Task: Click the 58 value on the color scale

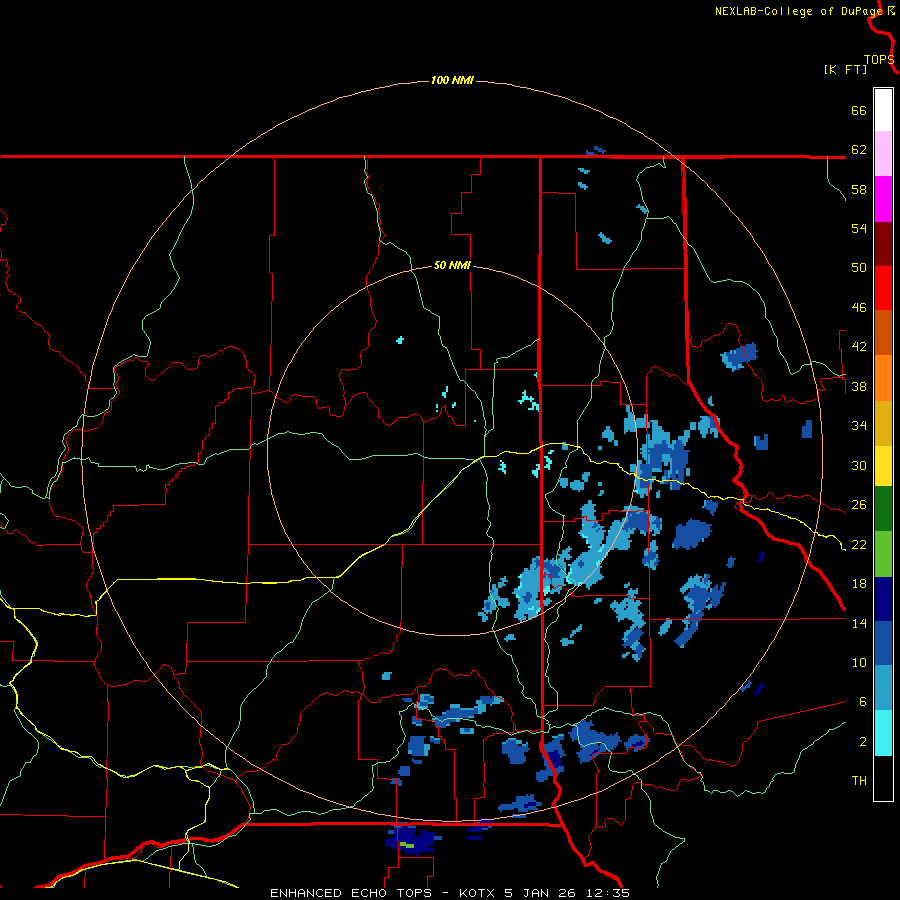Action: [x=859, y=189]
